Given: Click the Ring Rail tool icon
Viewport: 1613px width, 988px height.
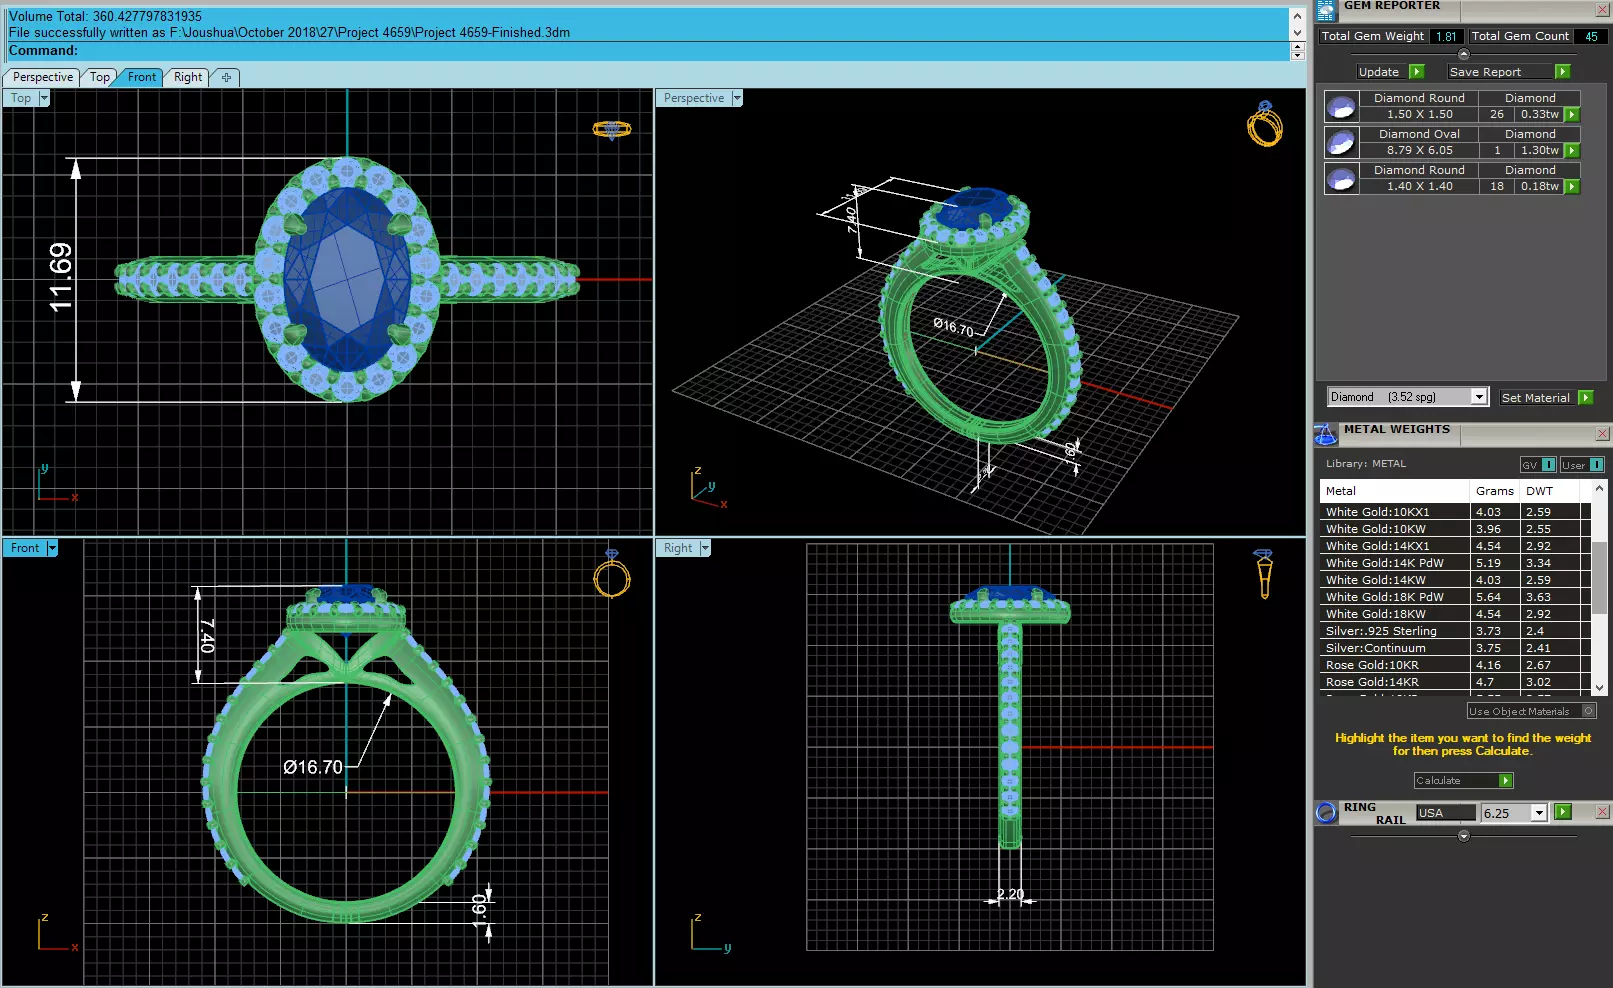Looking at the screenshot, I should (1326, 813).
